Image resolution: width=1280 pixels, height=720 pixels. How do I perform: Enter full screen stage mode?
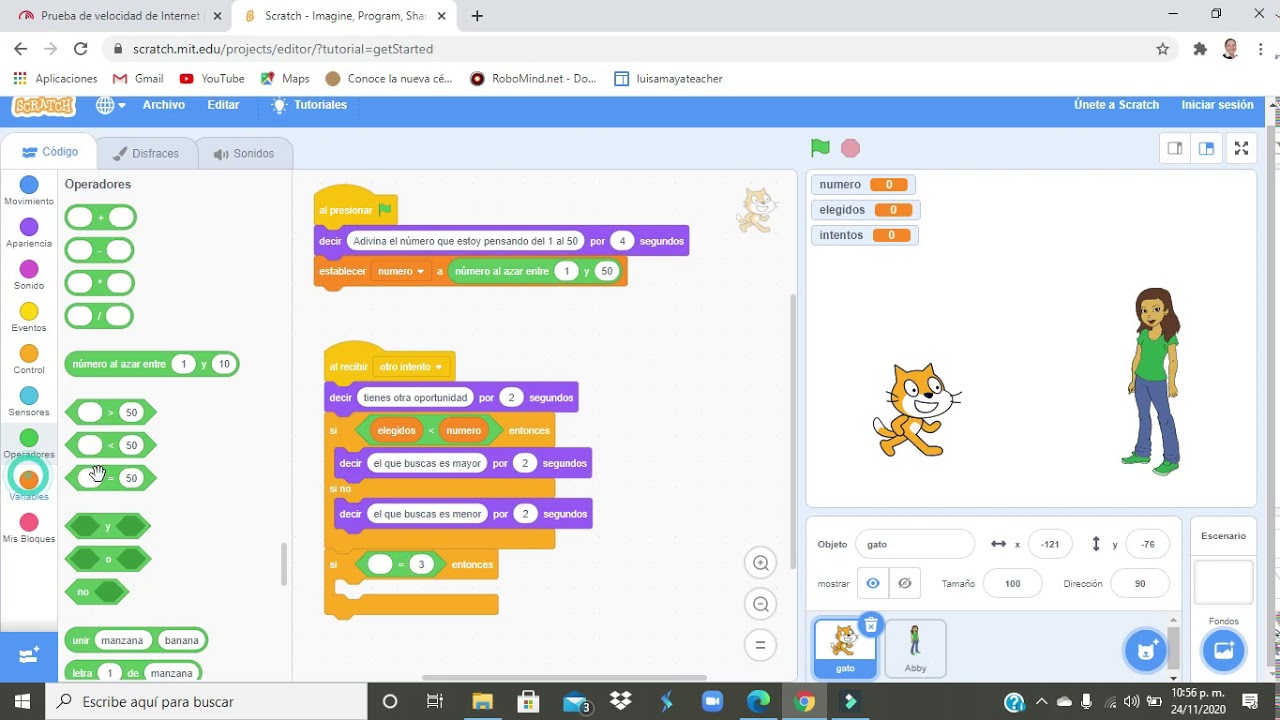point(1241,148)
